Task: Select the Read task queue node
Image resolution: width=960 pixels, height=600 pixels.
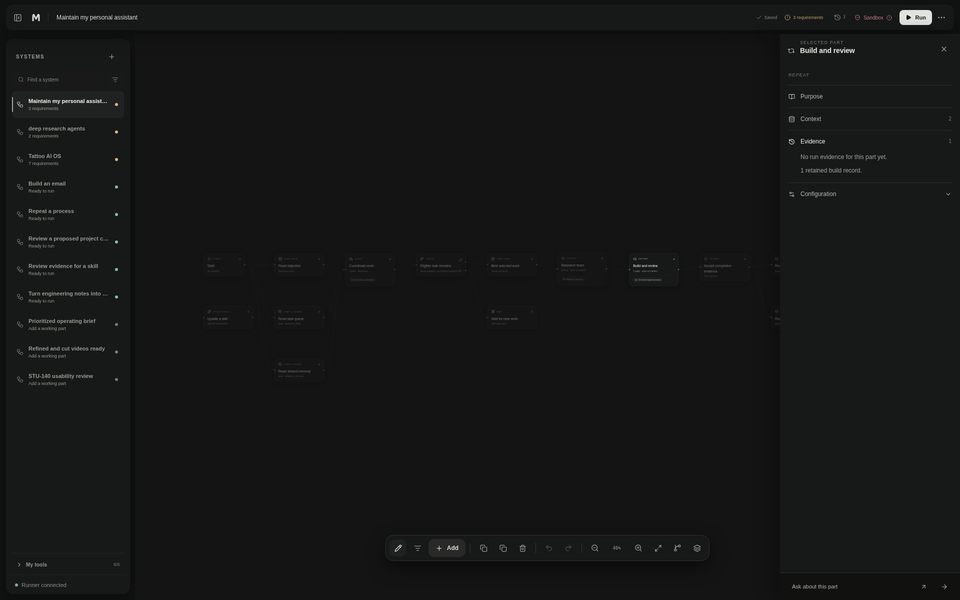Action: tap(299, 318)
